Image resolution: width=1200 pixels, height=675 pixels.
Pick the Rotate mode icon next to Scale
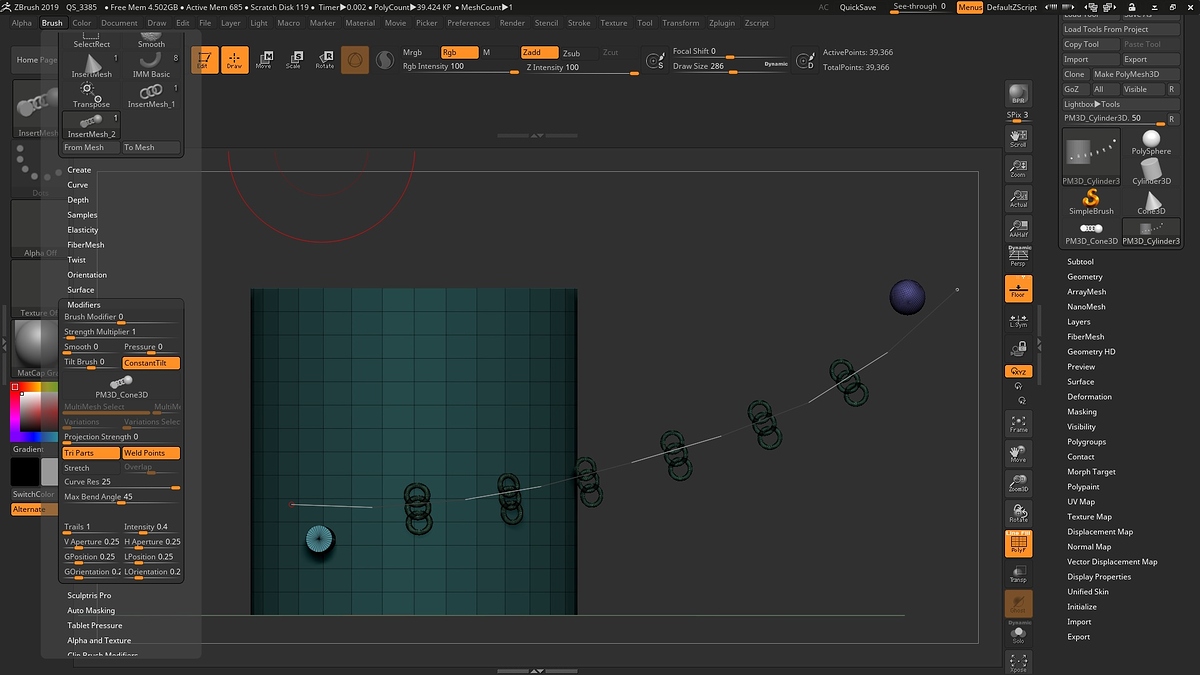tap(325, 60)
